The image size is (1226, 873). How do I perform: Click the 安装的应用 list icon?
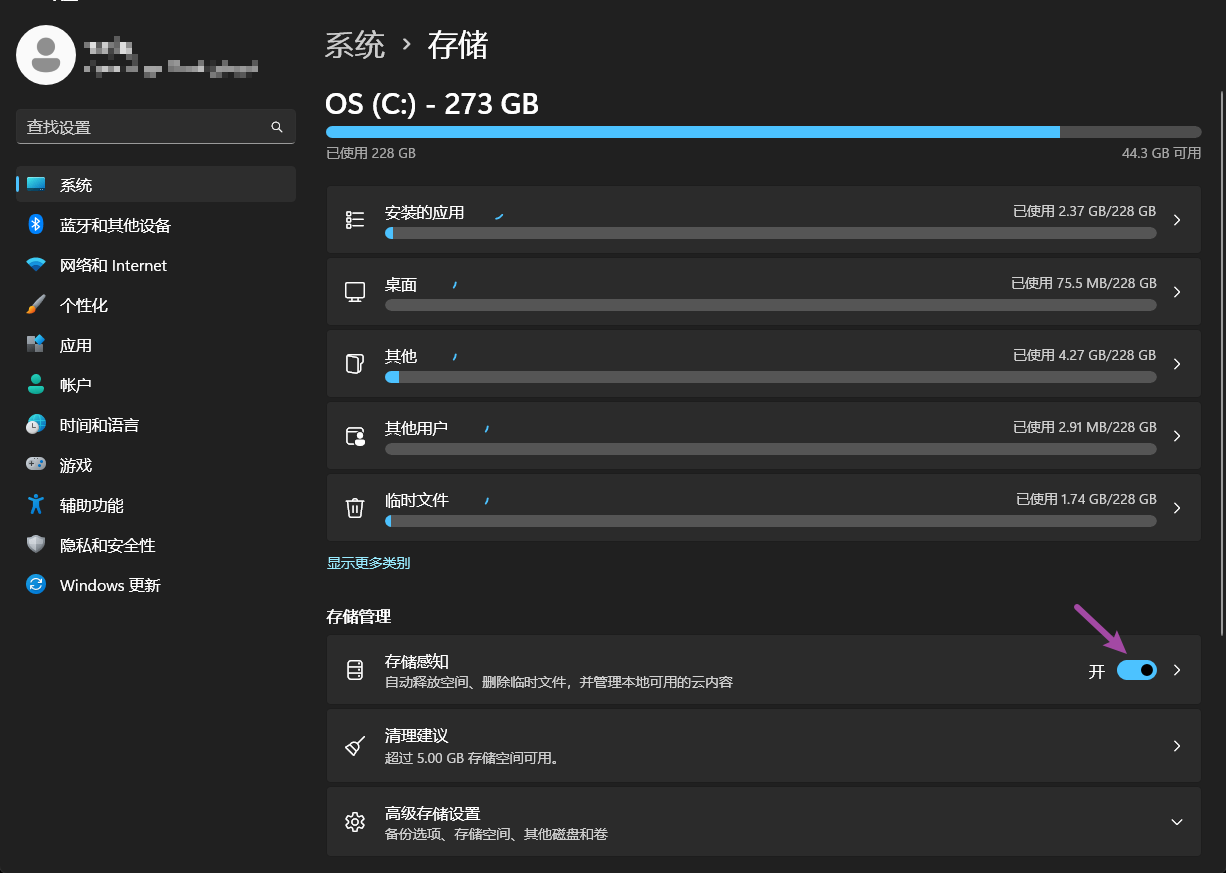coord(355,220)
